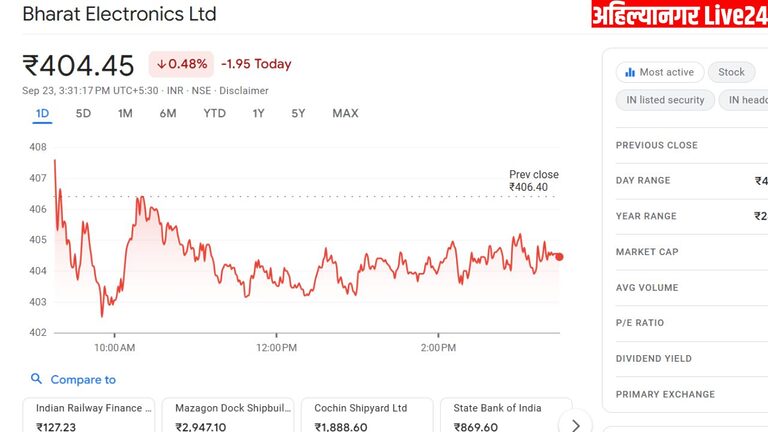The height and width of the screenshot is (432, 768).
Task: Click the IN listed security chip
Action: click(665, 100)
